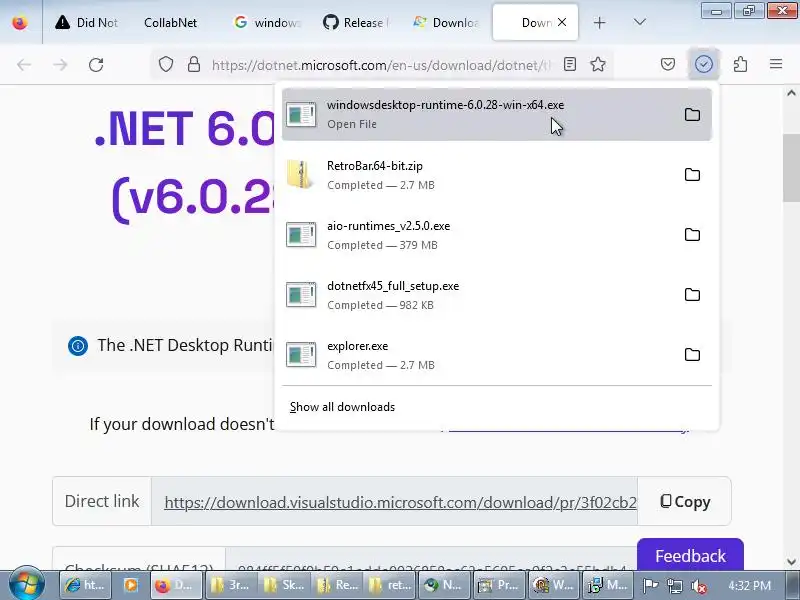
Task: Bookmark this page with star icon
Action: pos(598,64)
